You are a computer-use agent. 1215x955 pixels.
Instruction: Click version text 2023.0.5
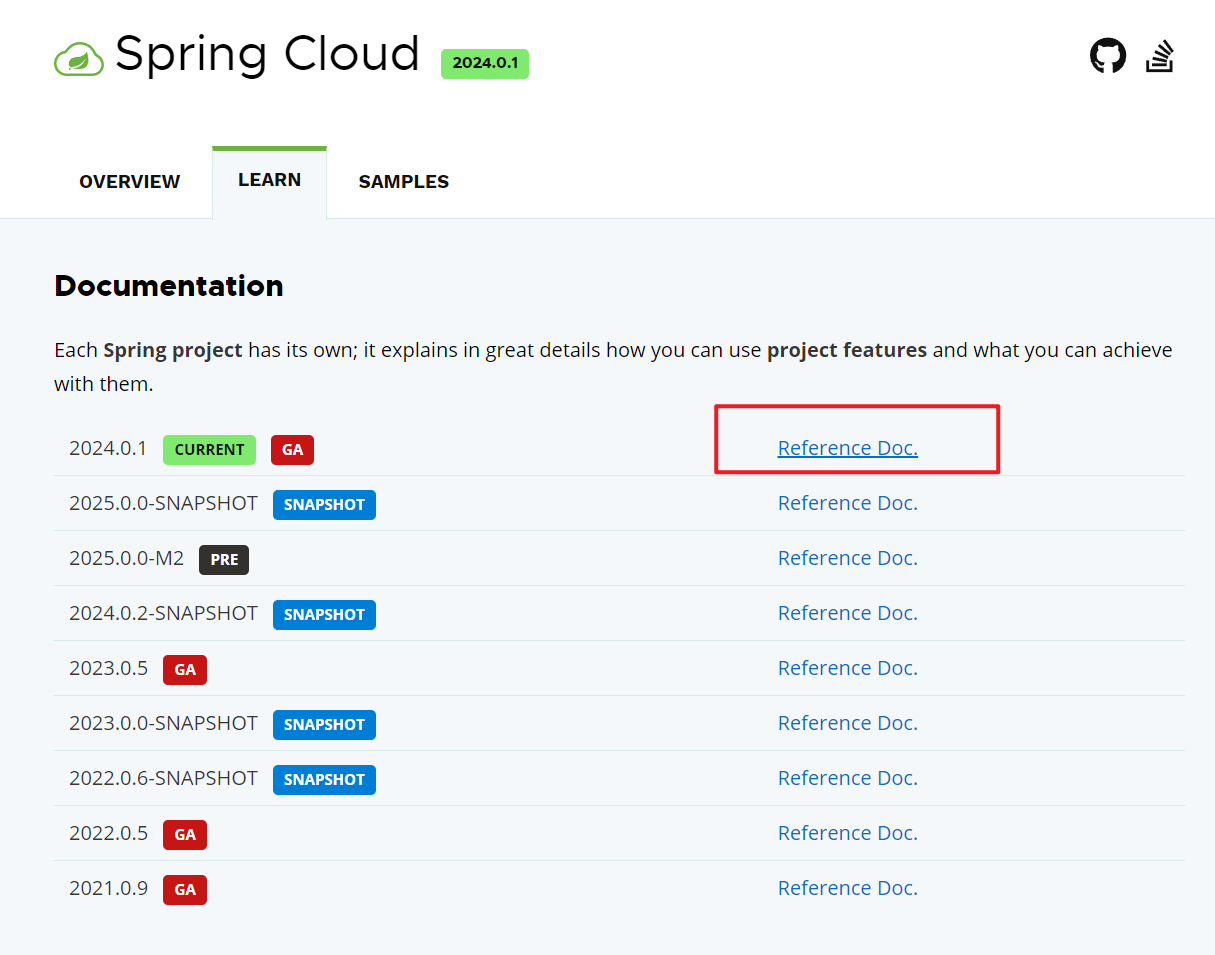[108, 668]
